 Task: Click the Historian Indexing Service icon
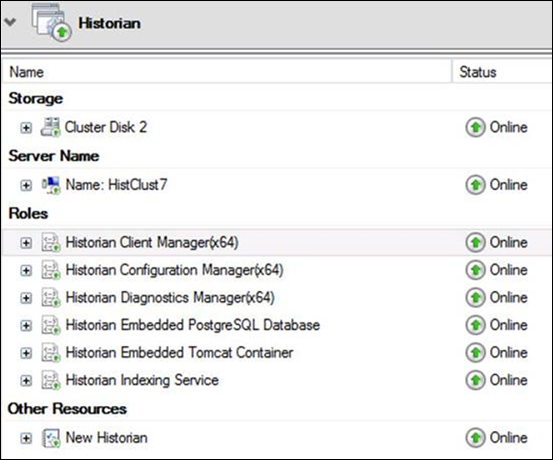click(x=51, y=380)
